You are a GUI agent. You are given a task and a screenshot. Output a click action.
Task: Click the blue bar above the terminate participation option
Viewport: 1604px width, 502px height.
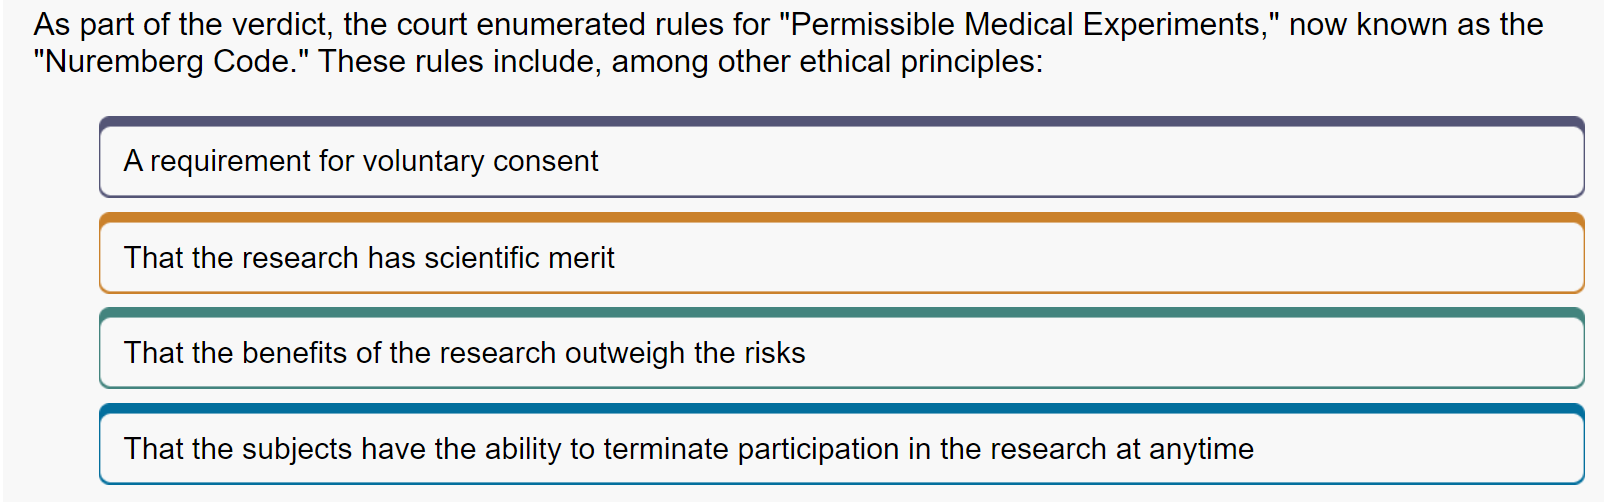tap(841, 409)
